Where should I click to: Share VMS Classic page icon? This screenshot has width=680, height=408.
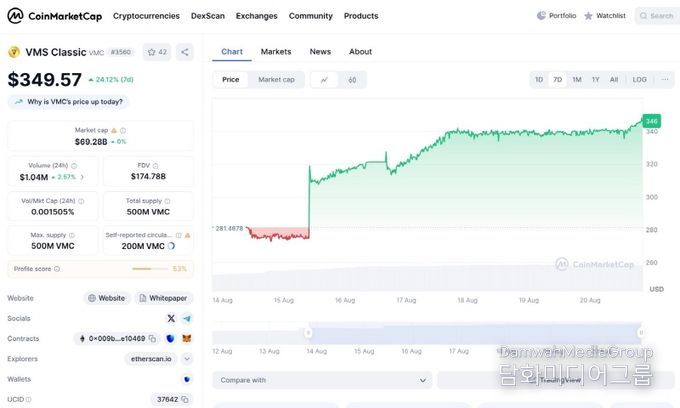(185, 52)
